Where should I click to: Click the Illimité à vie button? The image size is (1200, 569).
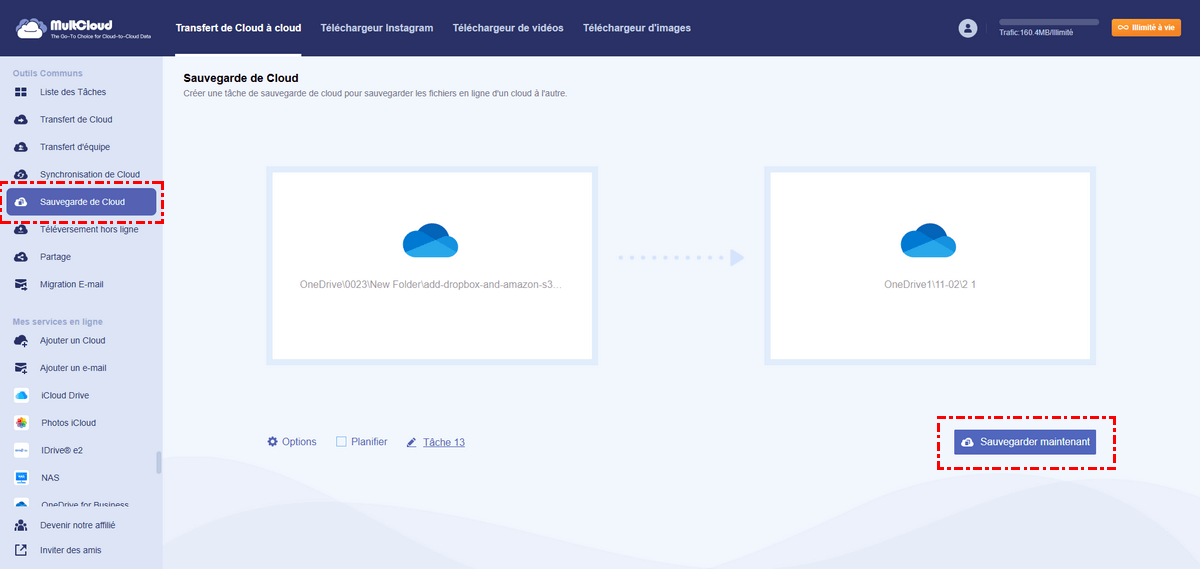(1146, 28)
